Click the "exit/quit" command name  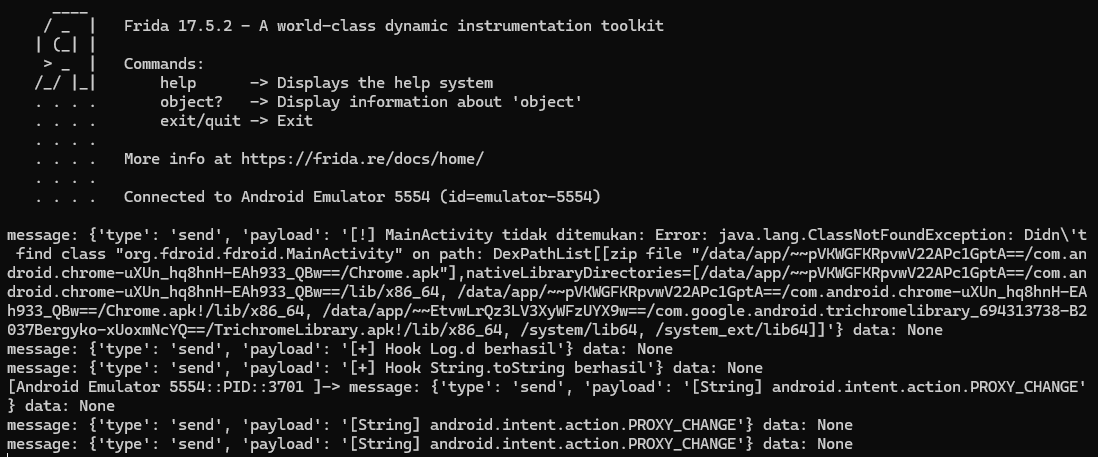click(200, 121)
